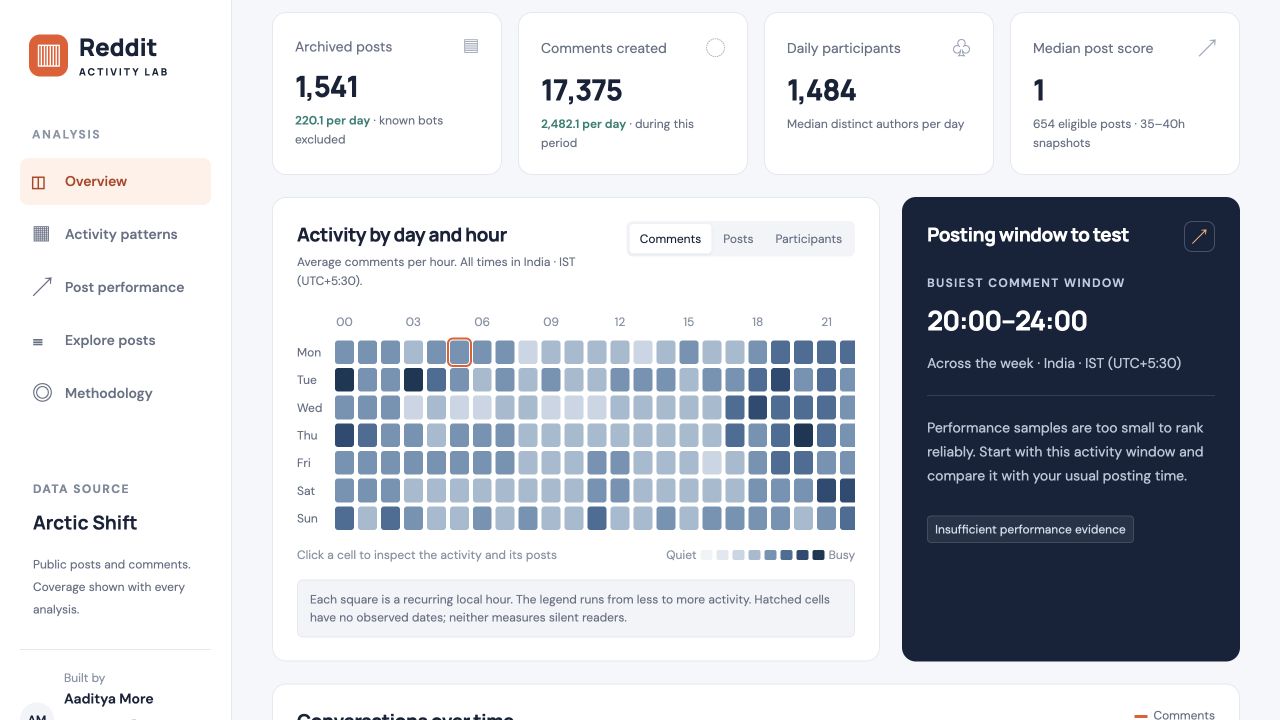Viewport: 1280px width, 720px height.
Task: Open the Methodology page
Action: click(x=116, y=393)
